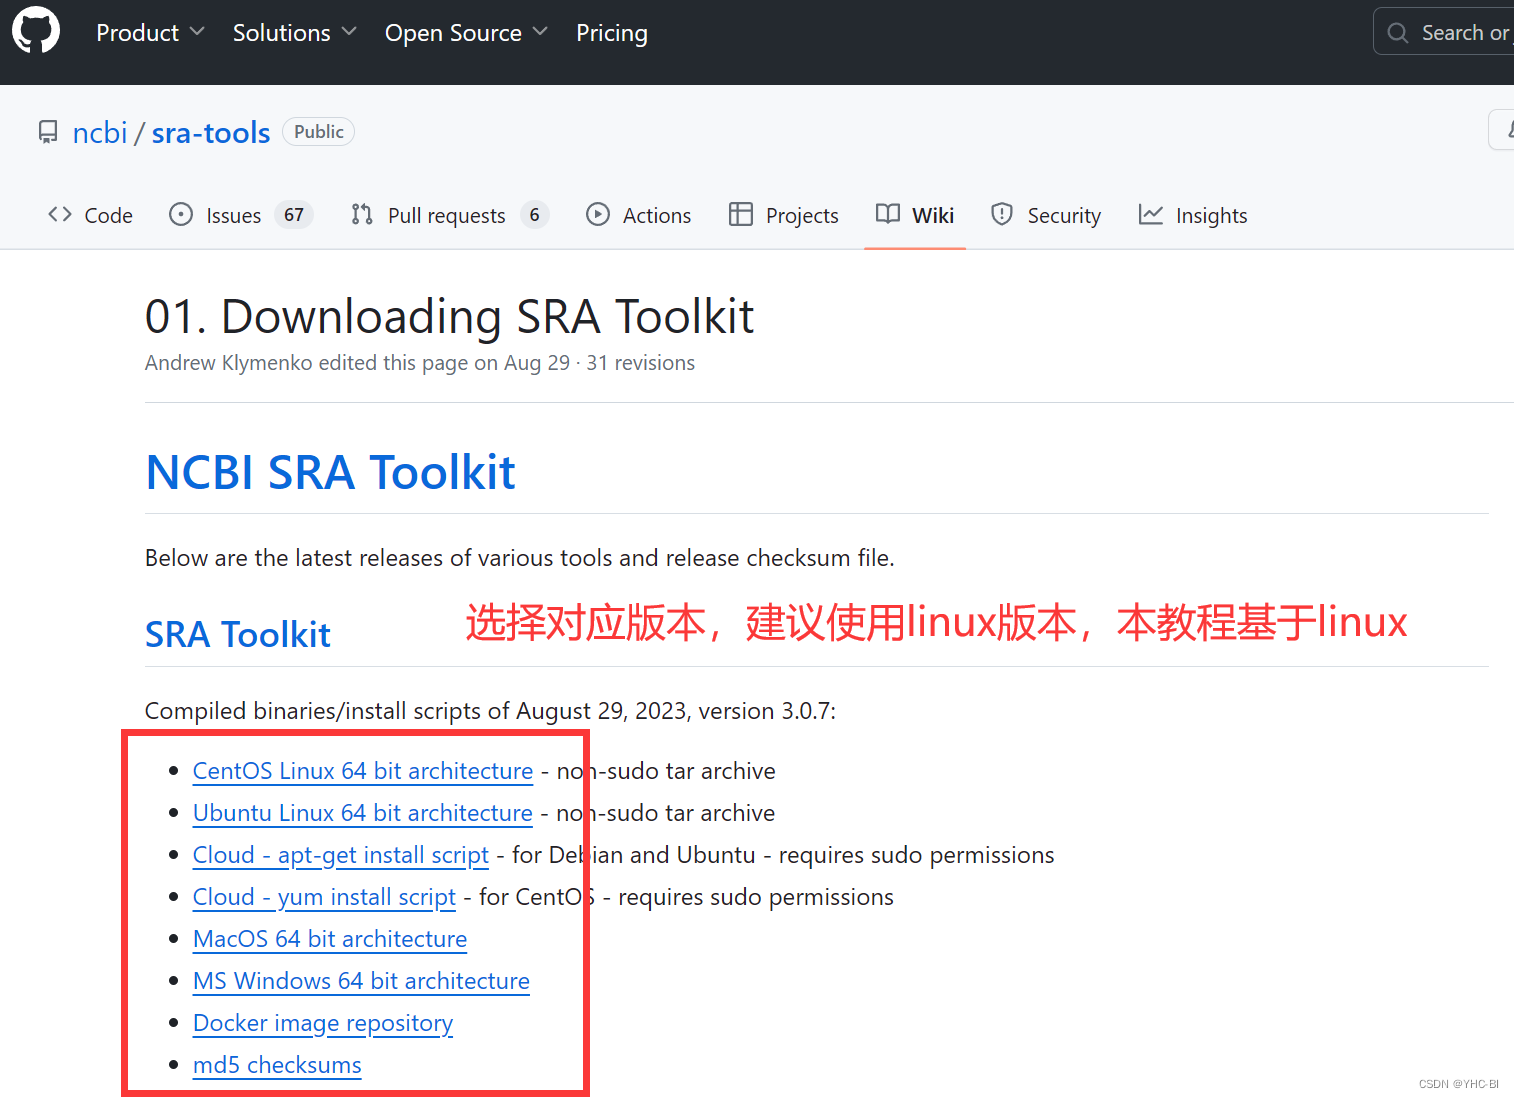Click the repository book icon beside ncbi
This screenshot has width=1514, height=1098.
(48, 132)
